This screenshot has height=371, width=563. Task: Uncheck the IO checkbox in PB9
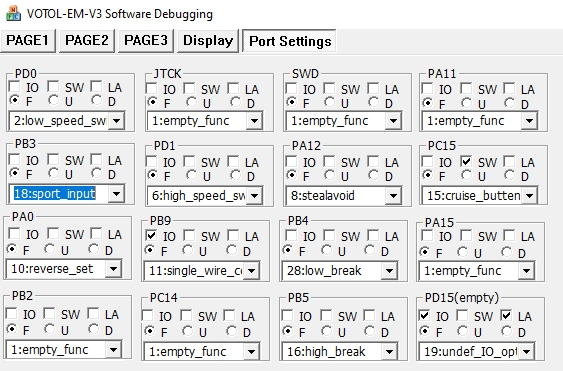[x=151, y=236]
